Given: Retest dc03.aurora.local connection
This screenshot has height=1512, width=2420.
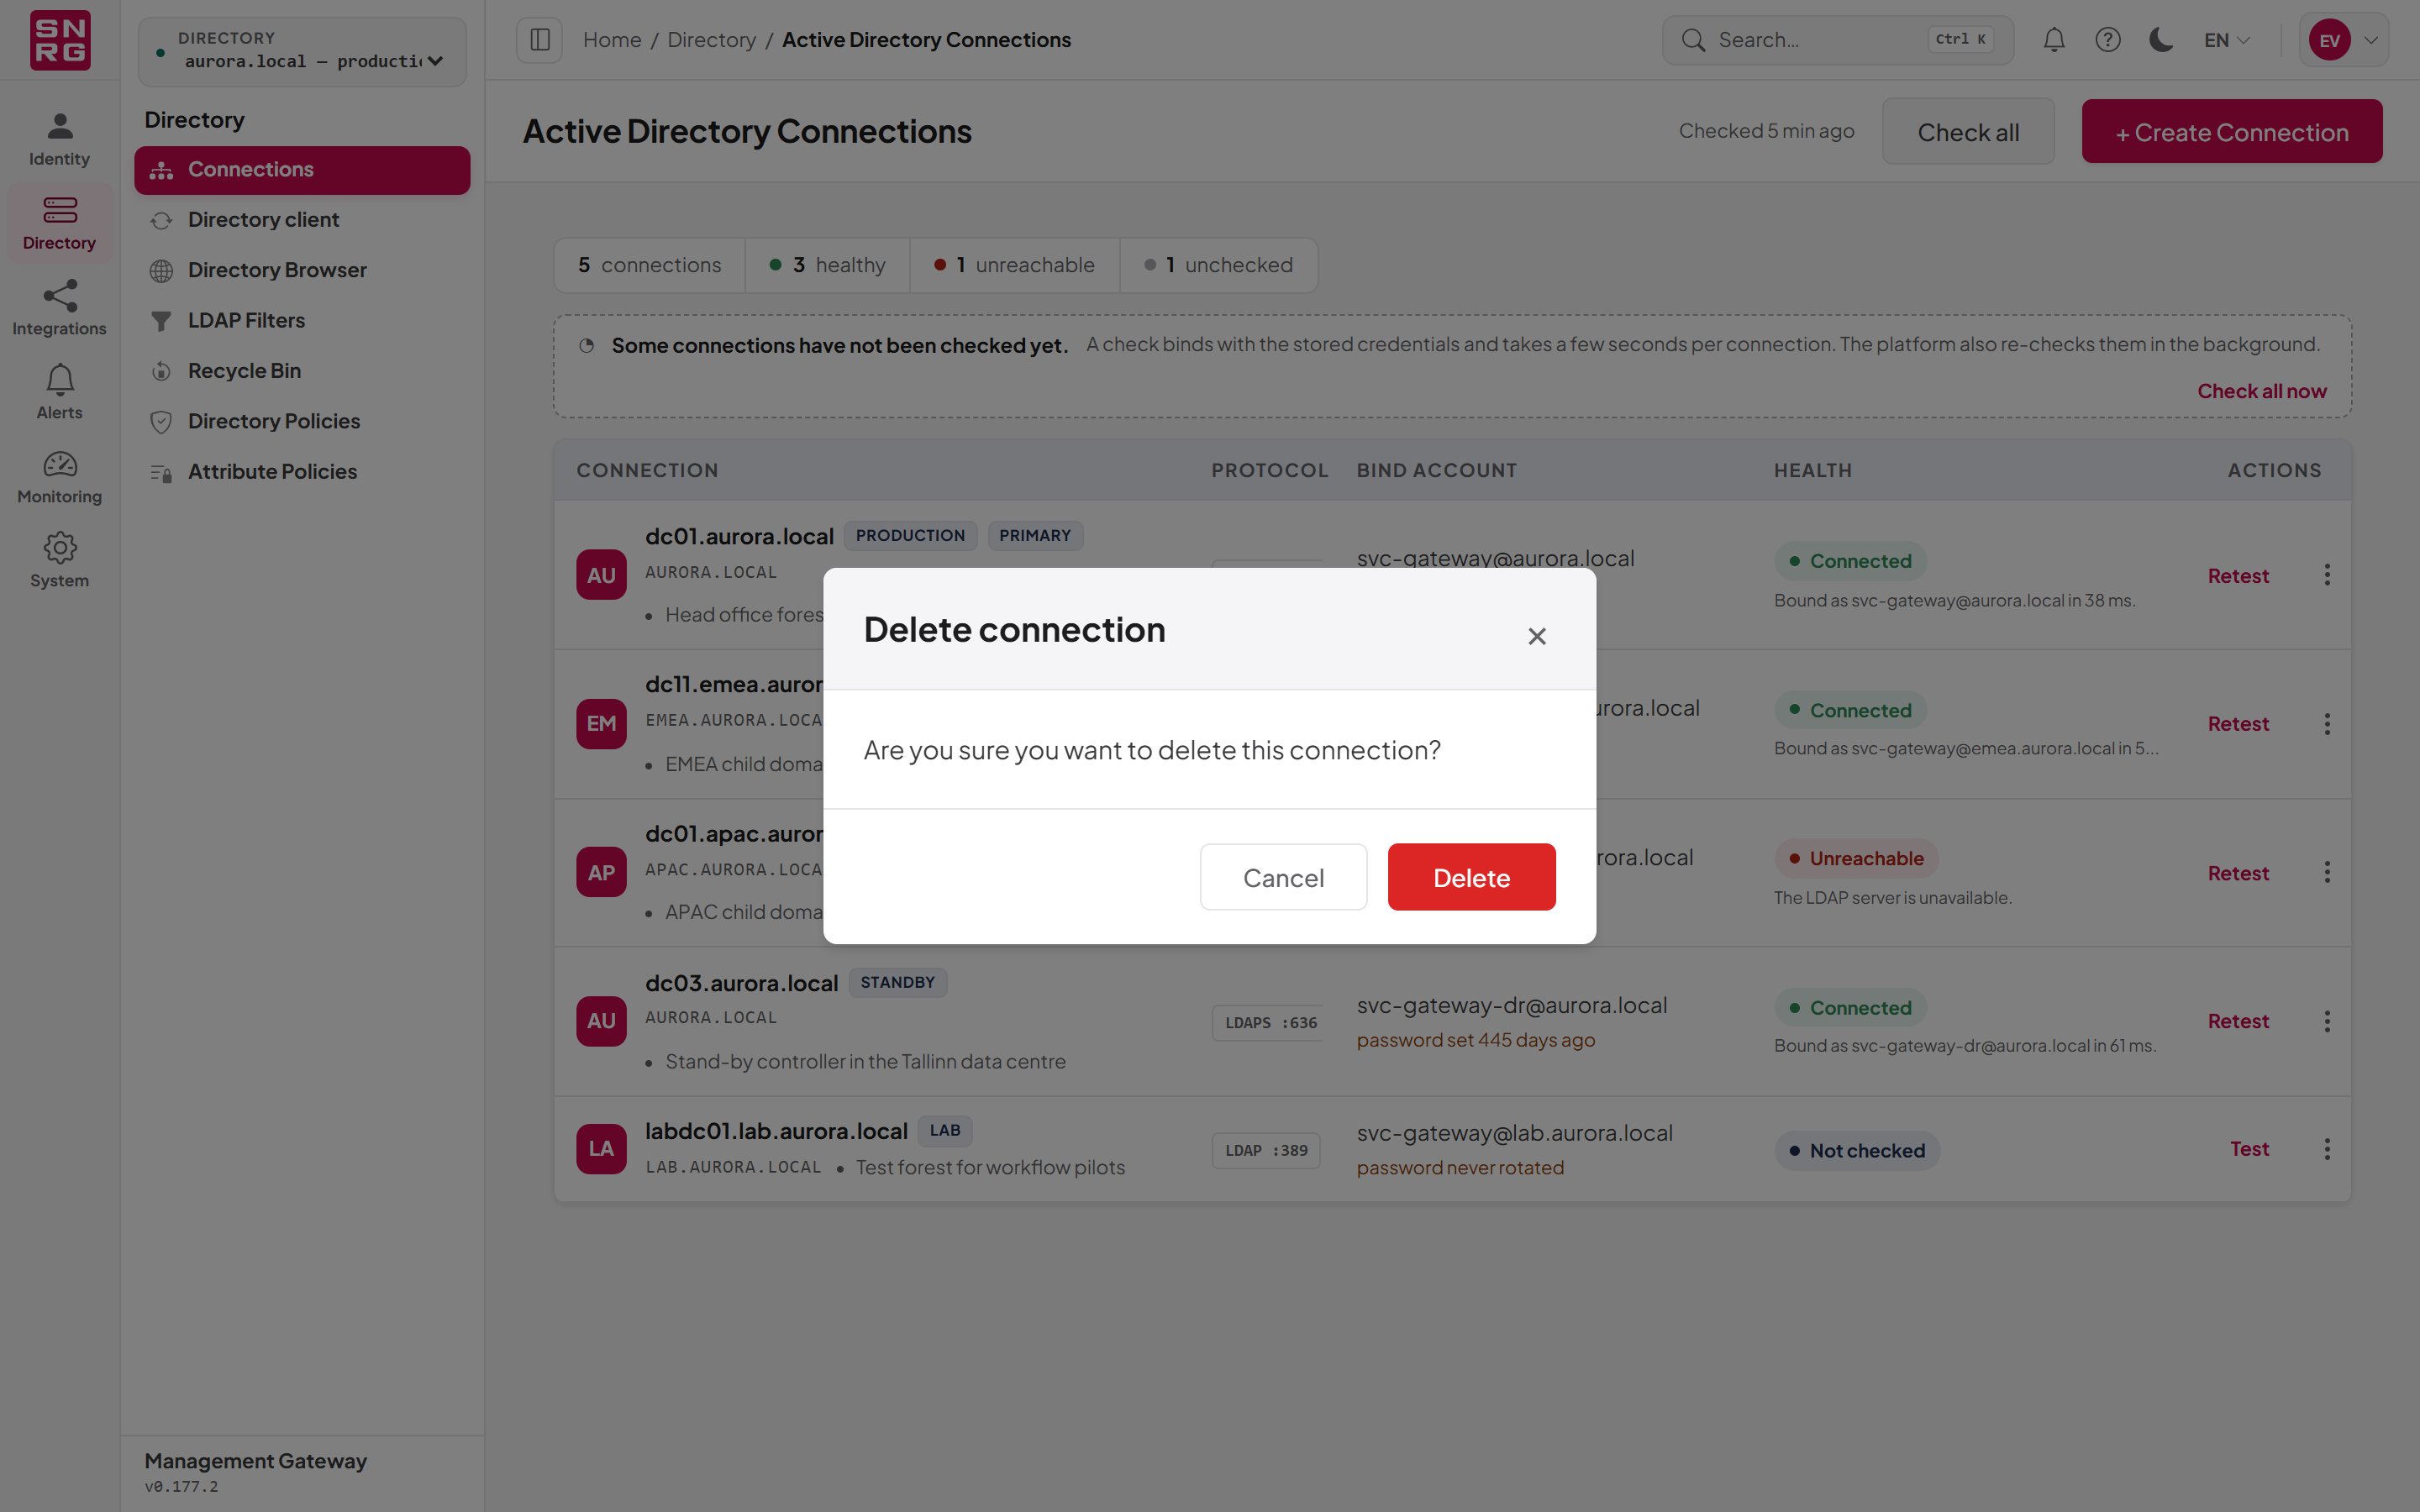Looking at the screenshot, I should pyautogui.click(x=2238, y=1021).
